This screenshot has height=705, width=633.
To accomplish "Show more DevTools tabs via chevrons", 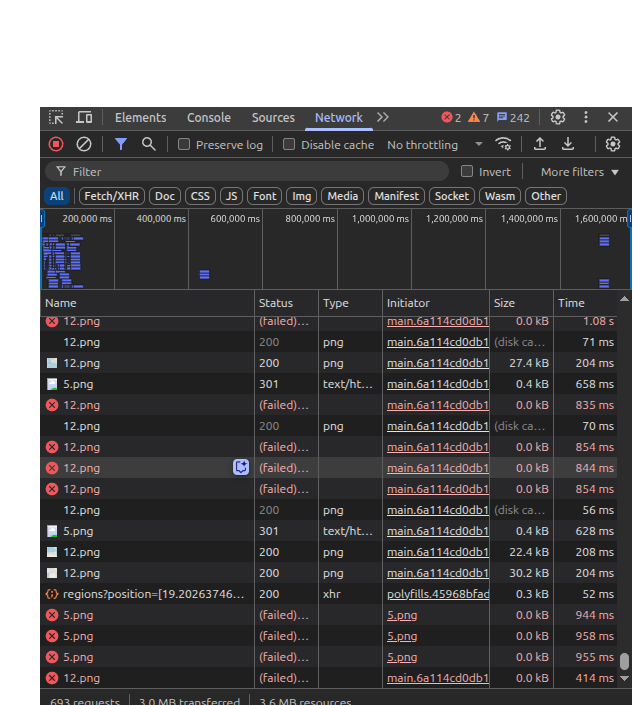I will [382, 118].
